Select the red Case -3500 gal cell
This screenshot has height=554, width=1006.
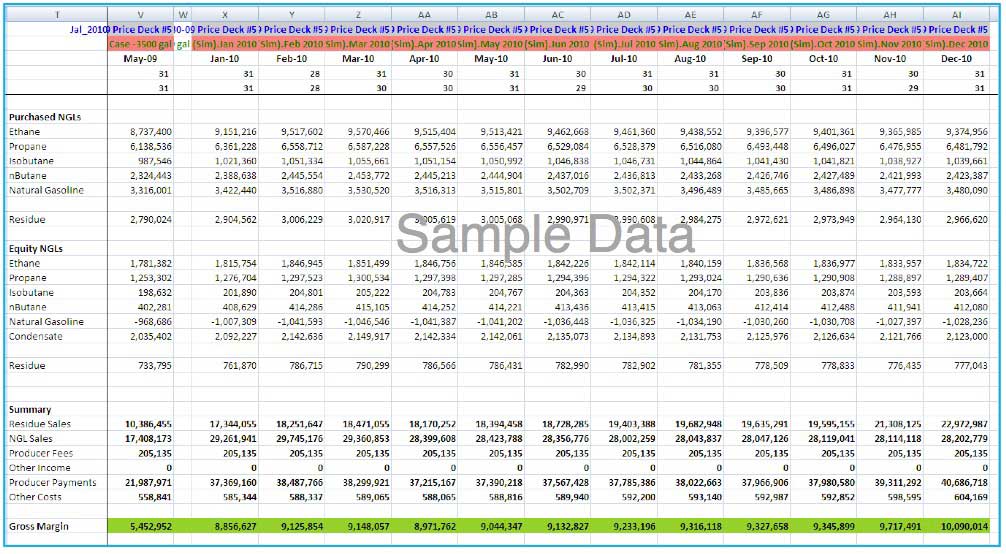[x=139, y=44]
